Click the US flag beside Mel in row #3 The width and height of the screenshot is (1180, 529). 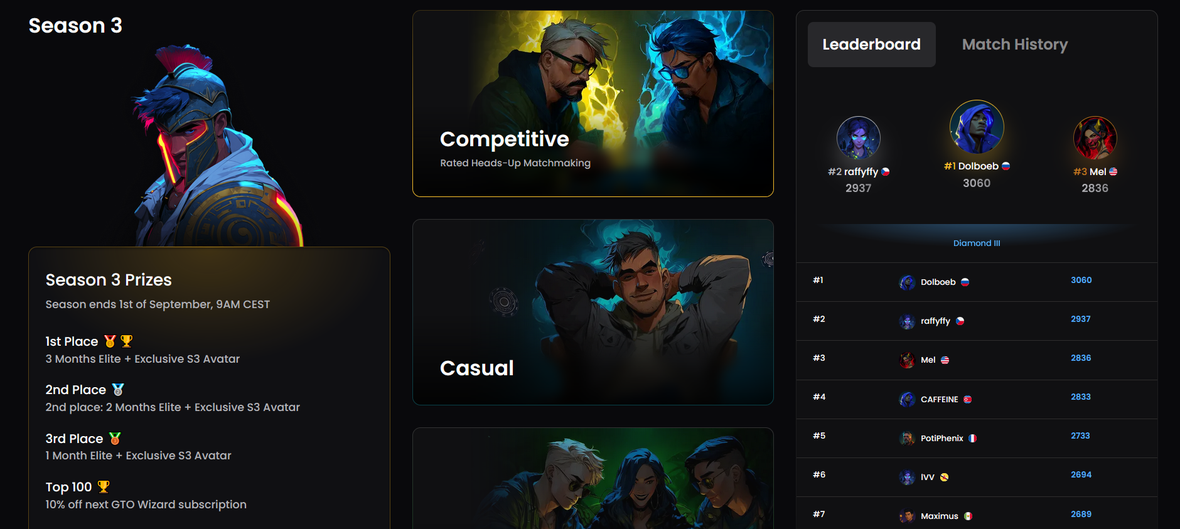pos(944,360)
